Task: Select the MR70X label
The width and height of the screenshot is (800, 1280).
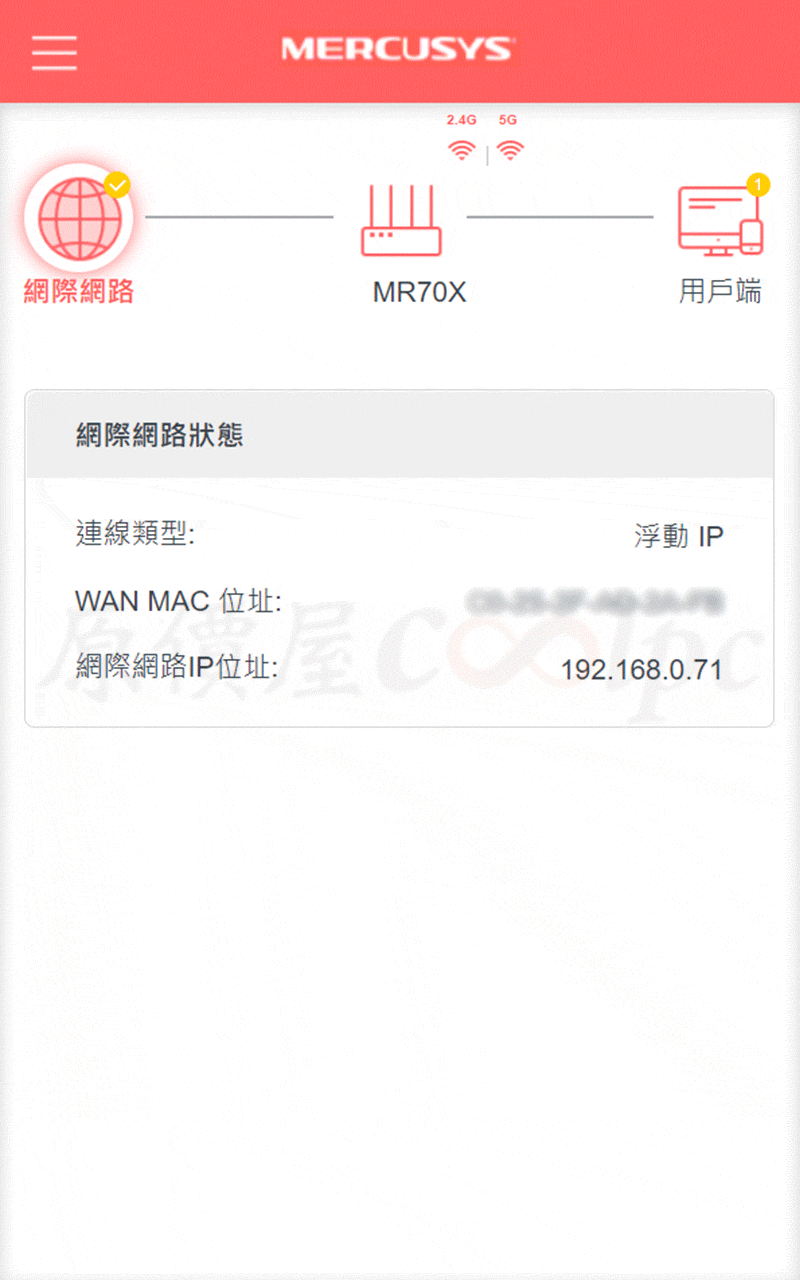Action: coord(419,292)
